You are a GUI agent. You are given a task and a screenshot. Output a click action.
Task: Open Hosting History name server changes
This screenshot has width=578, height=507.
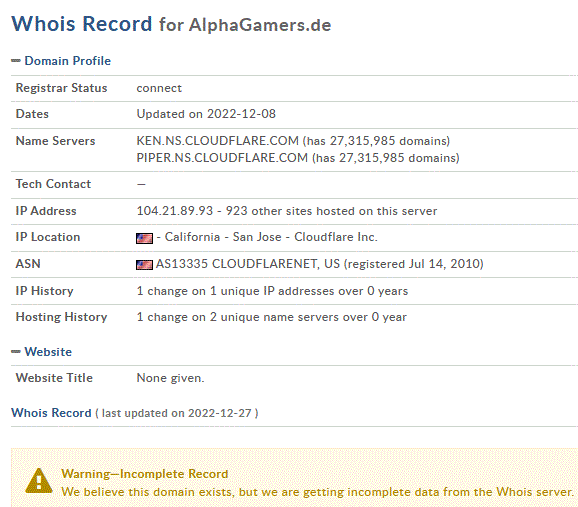click(x=272, y=317)
